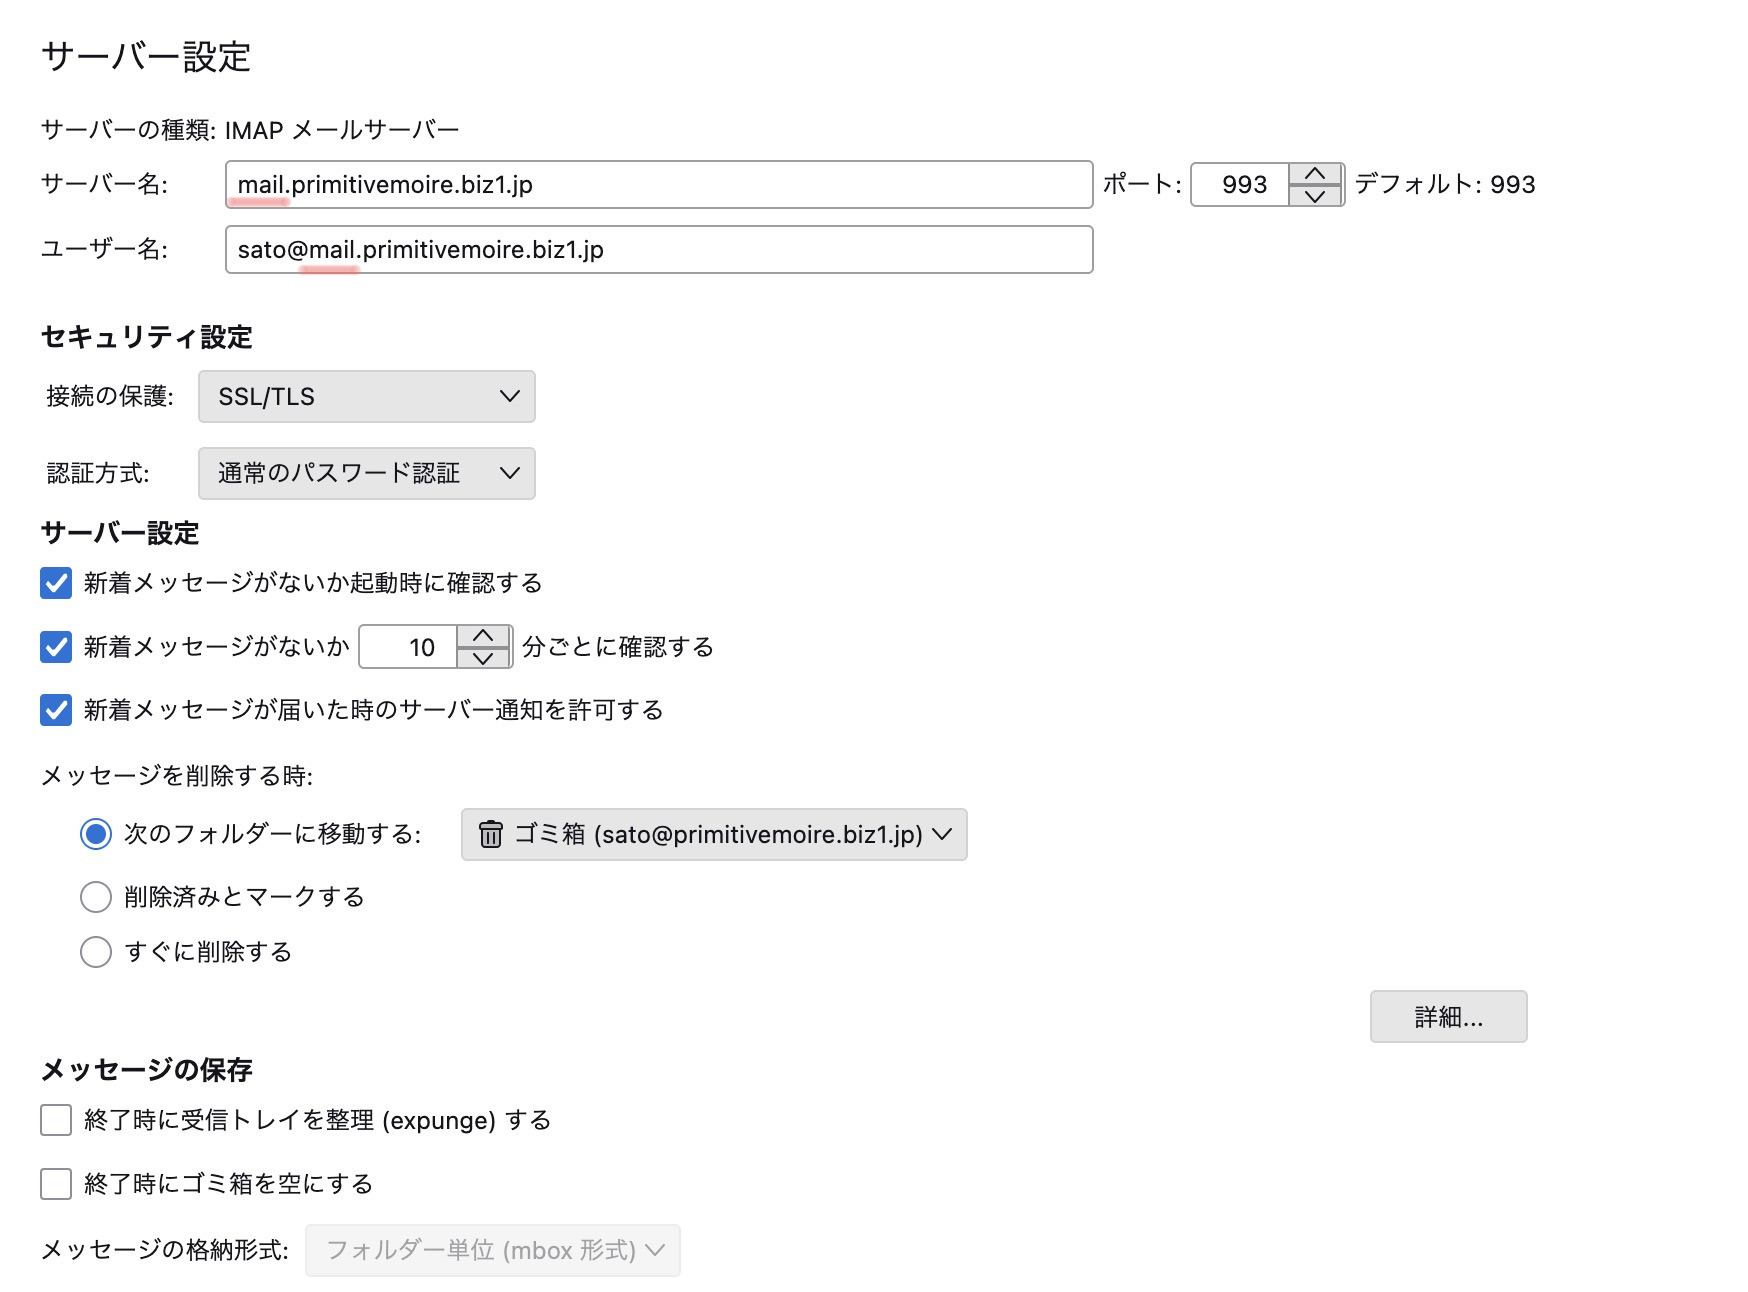Click the 詳細... button

point(1448,1017)
